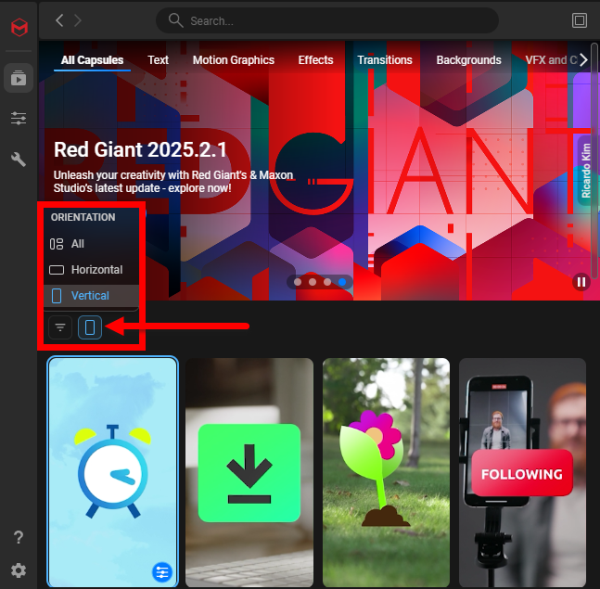
Task: Open the Red Giant 2025.2.1 banner title
Action: (x=140, y=150)
